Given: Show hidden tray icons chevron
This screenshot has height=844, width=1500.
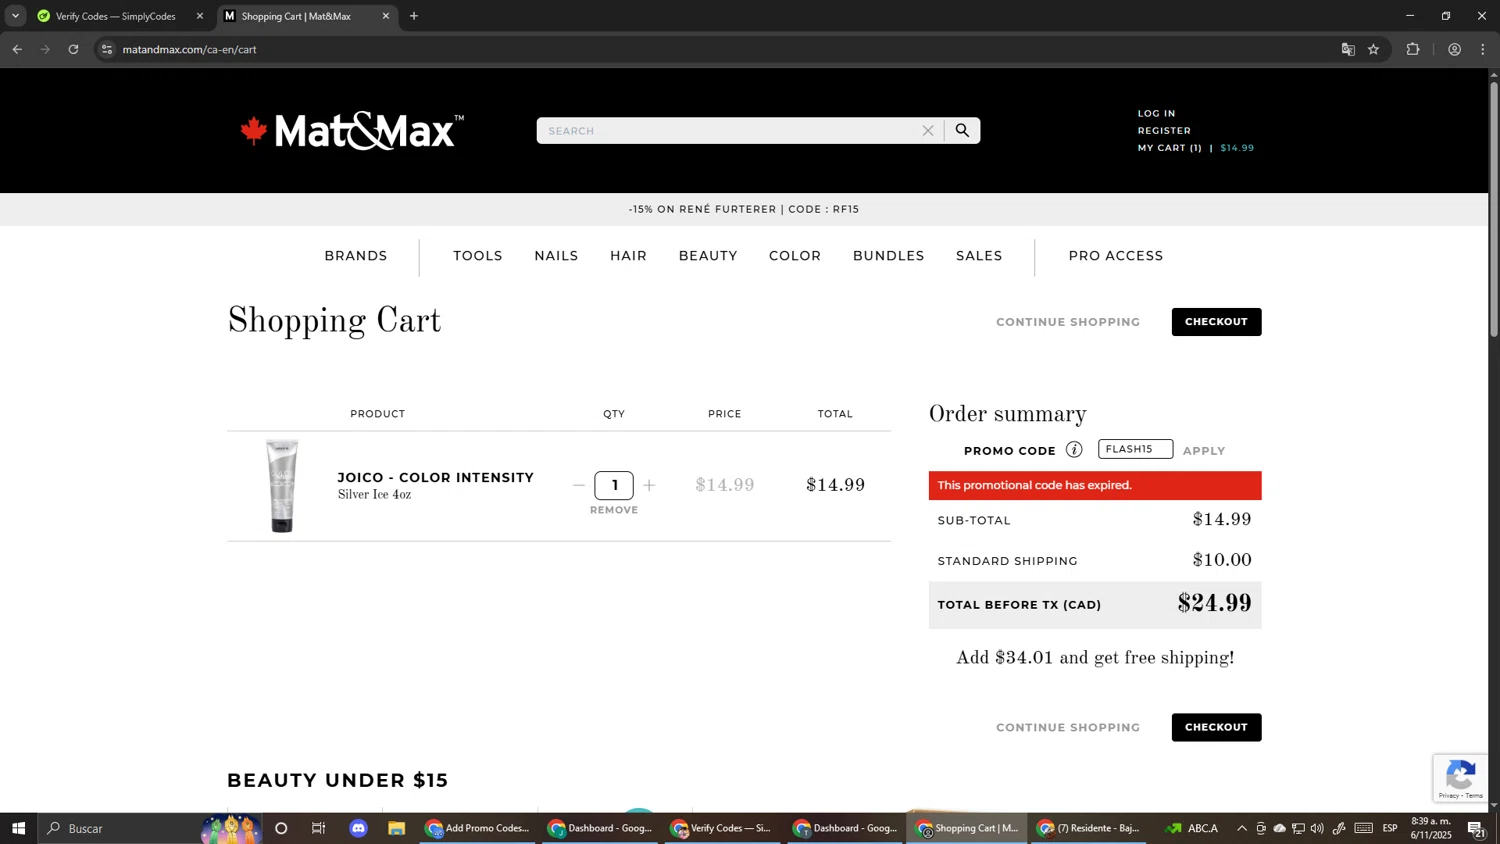Looking at the screenshot, I should click(x=1242, y=828).
